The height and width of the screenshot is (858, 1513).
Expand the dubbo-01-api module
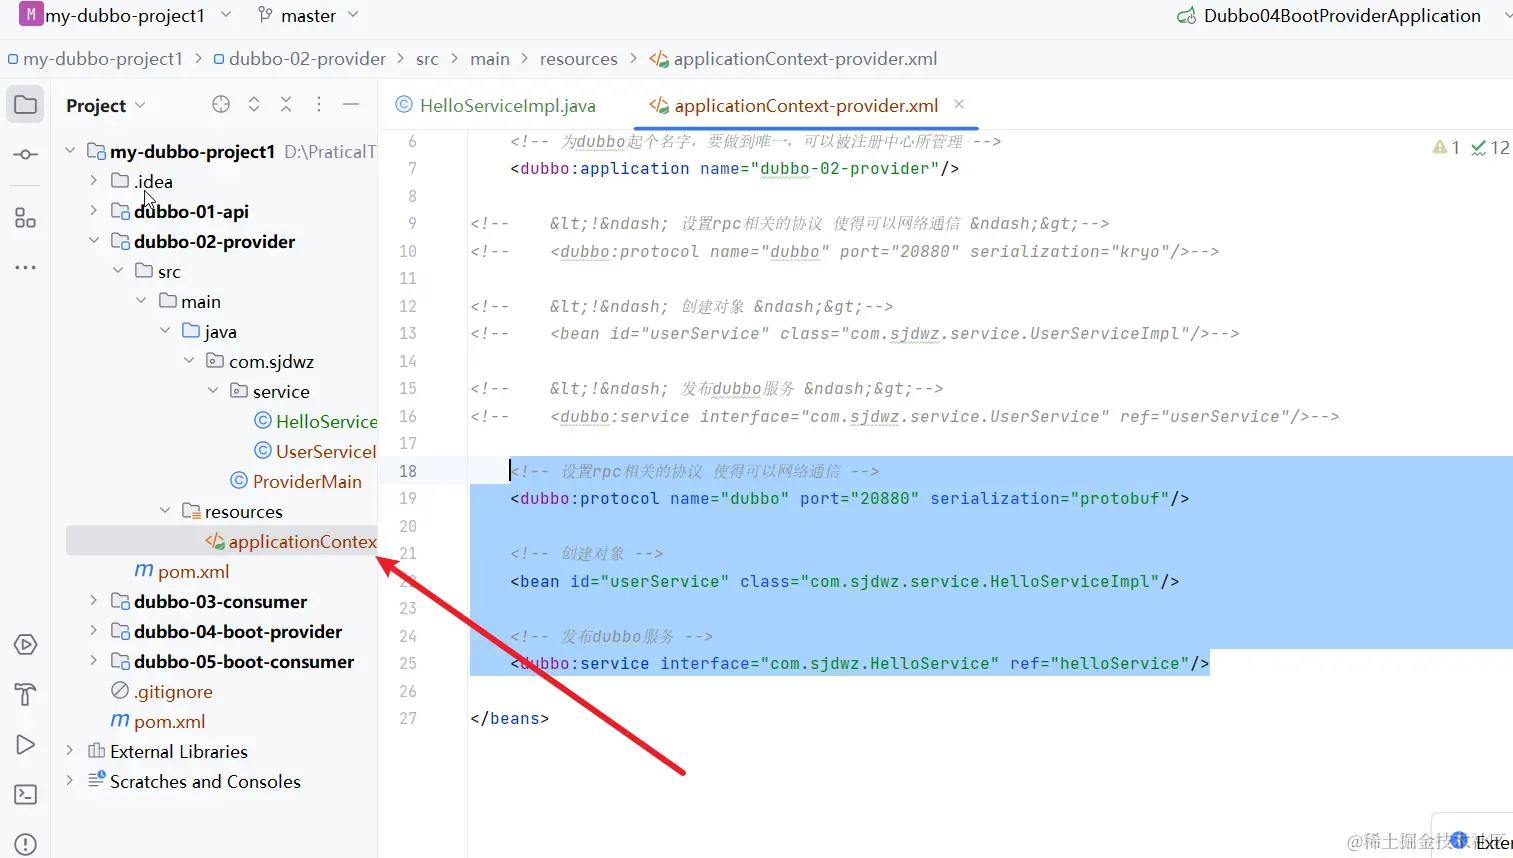94,211
